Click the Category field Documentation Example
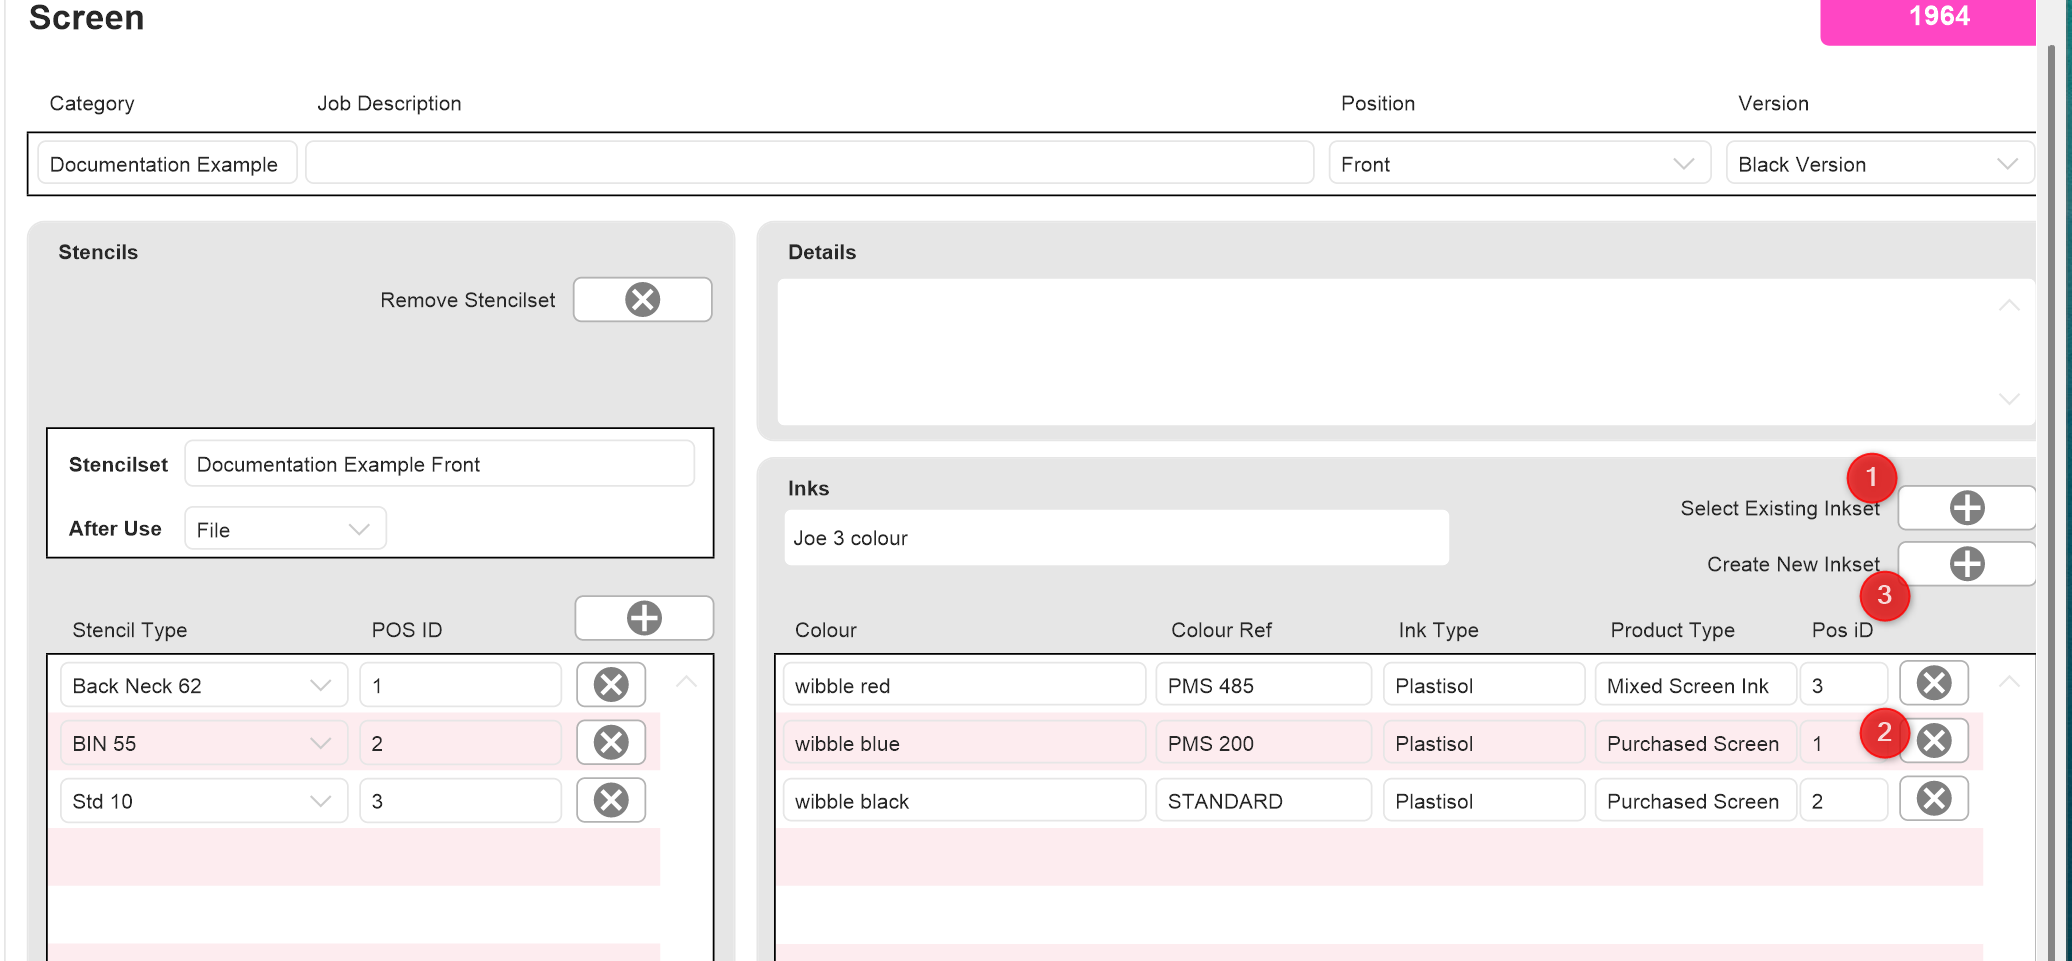 [x=167, y=163]
